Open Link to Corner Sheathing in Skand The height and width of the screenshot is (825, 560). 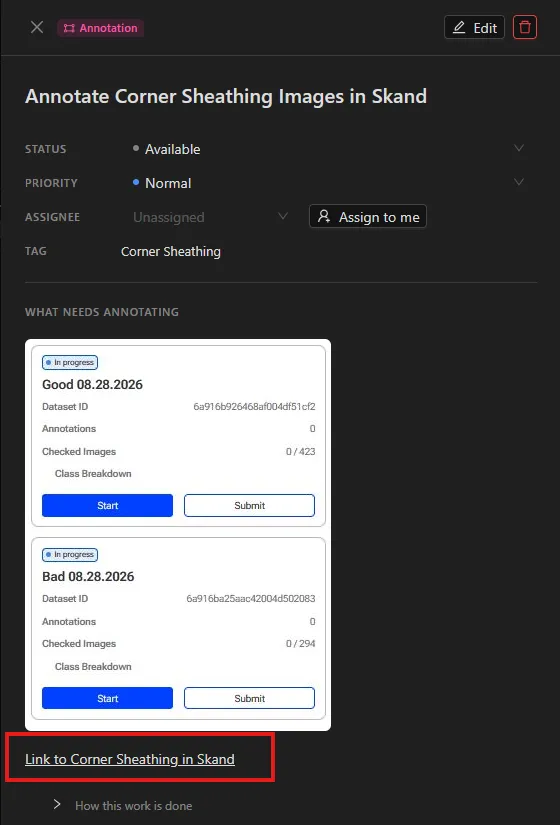[x=130, y=759]
